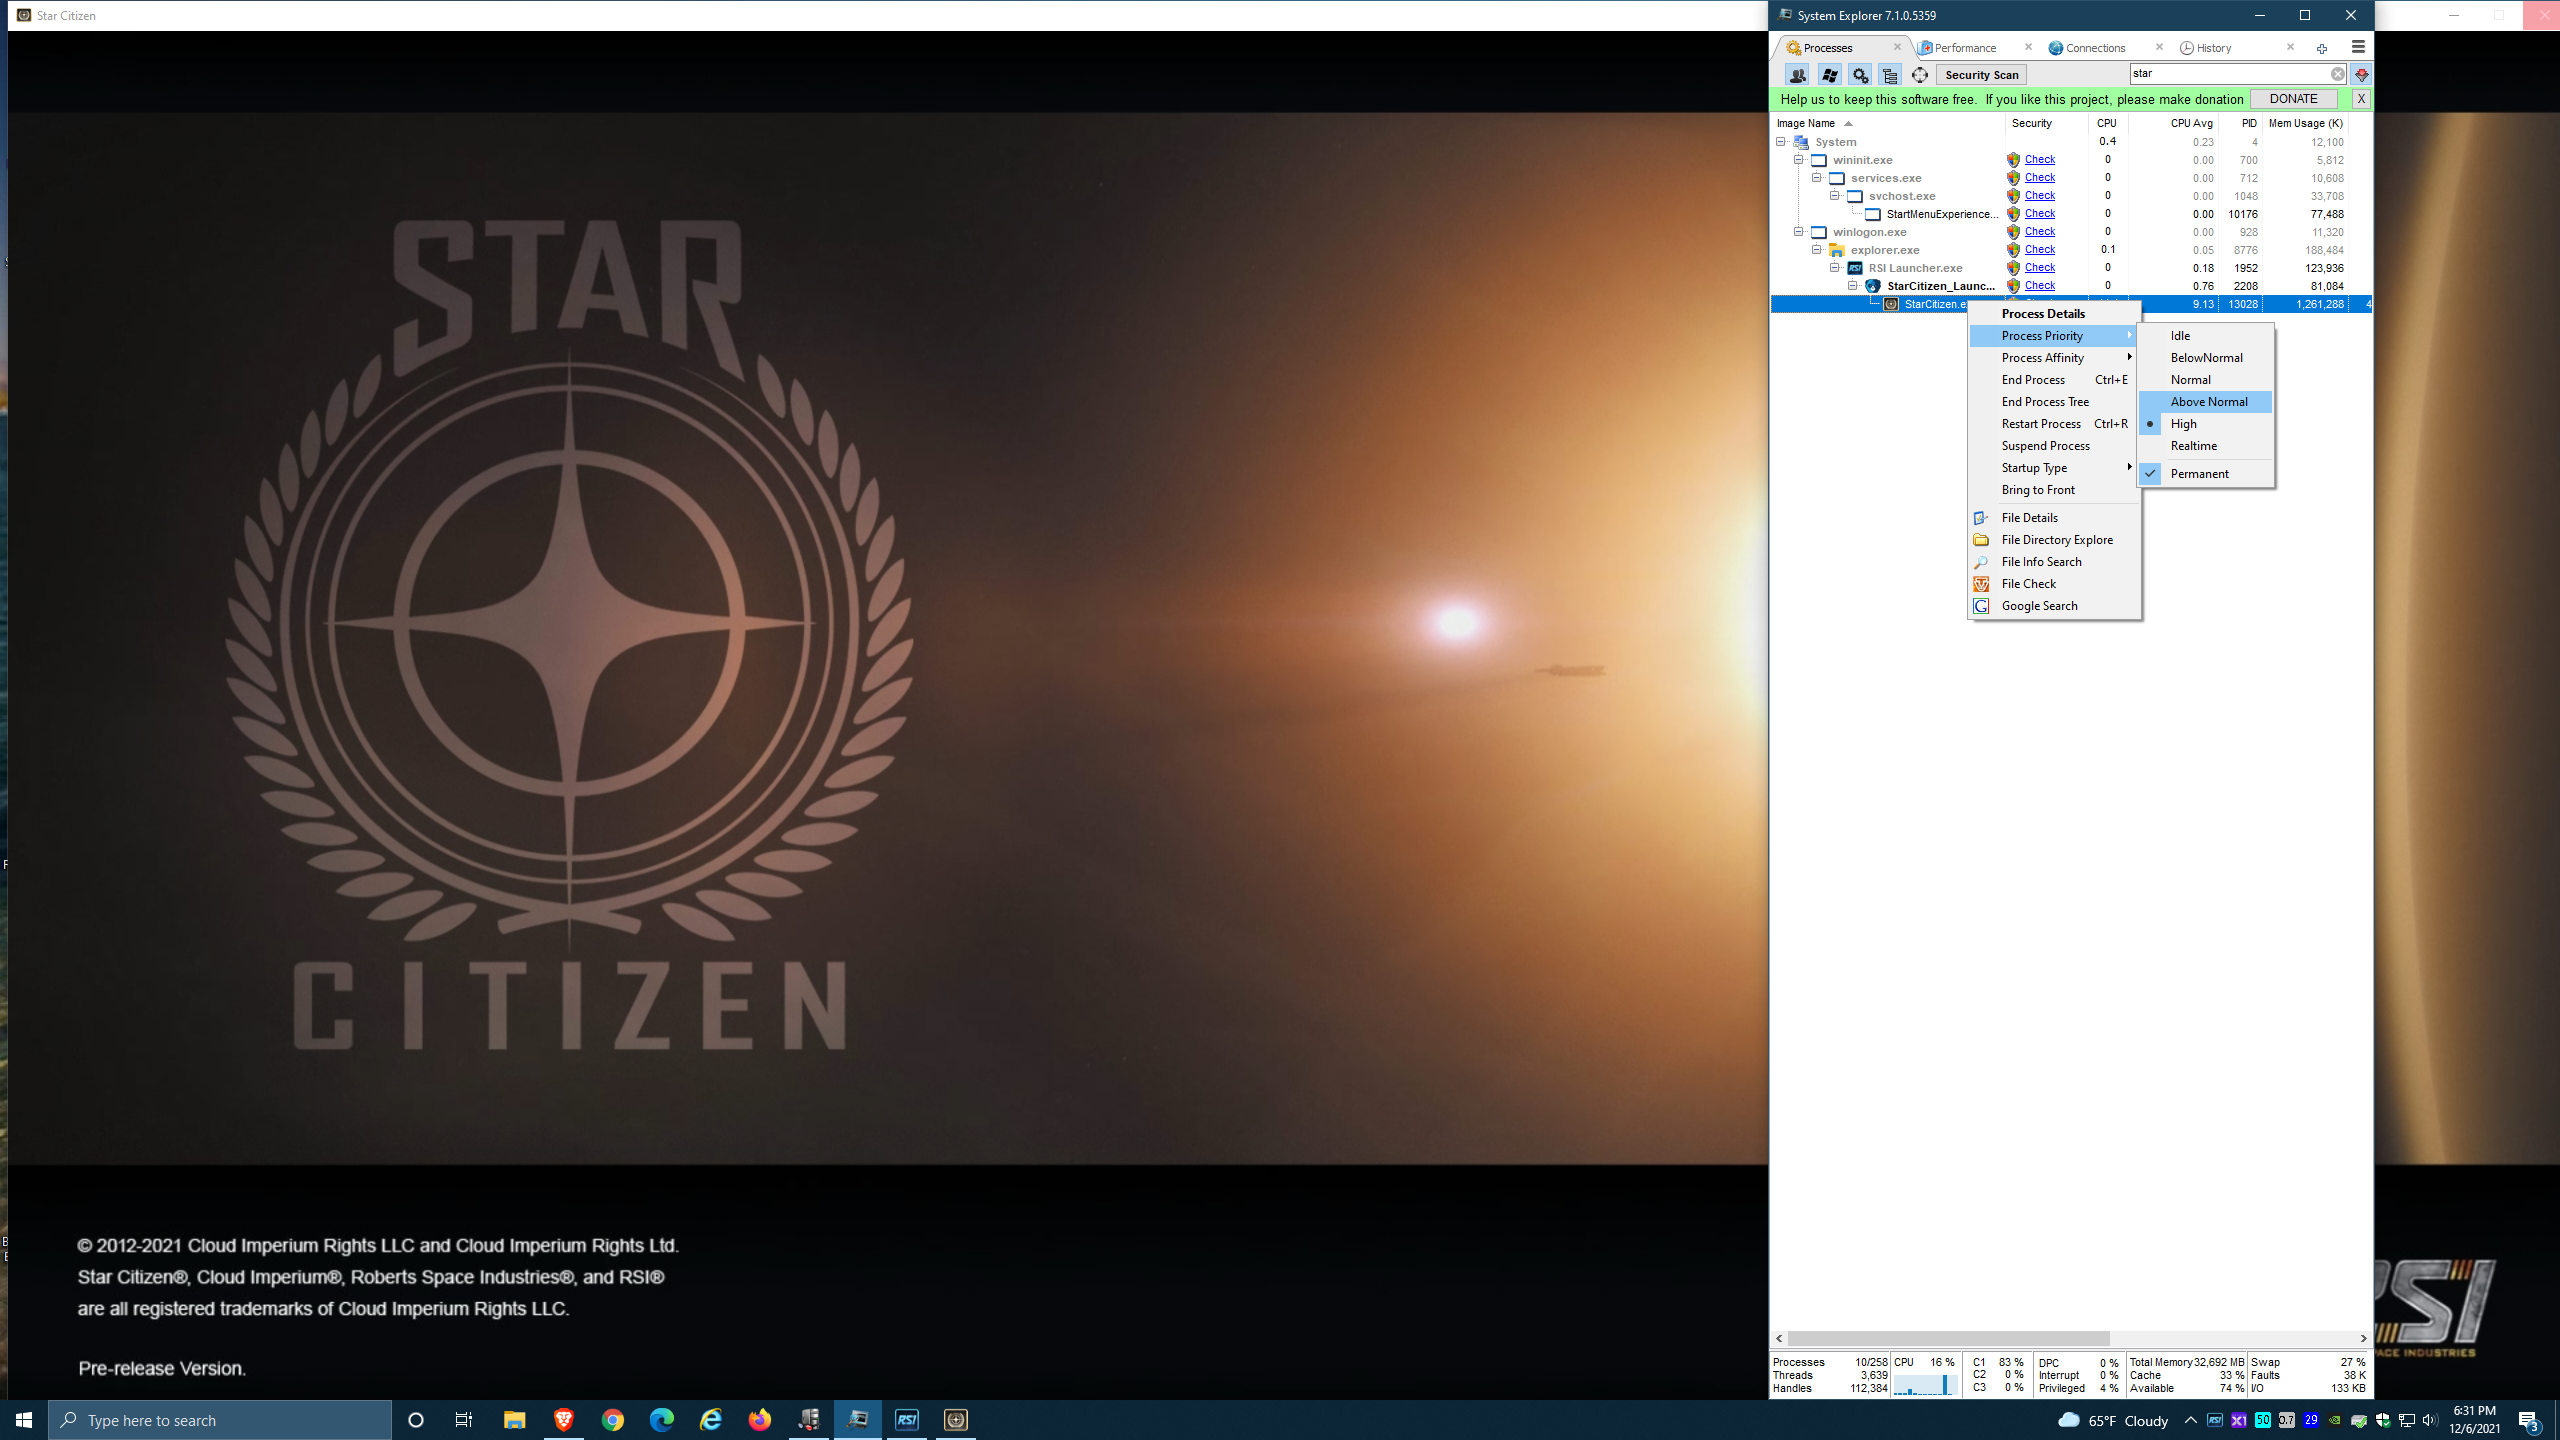
Task: Click the StarCitizen_Launcher process icon
Action: (1873, 286)
